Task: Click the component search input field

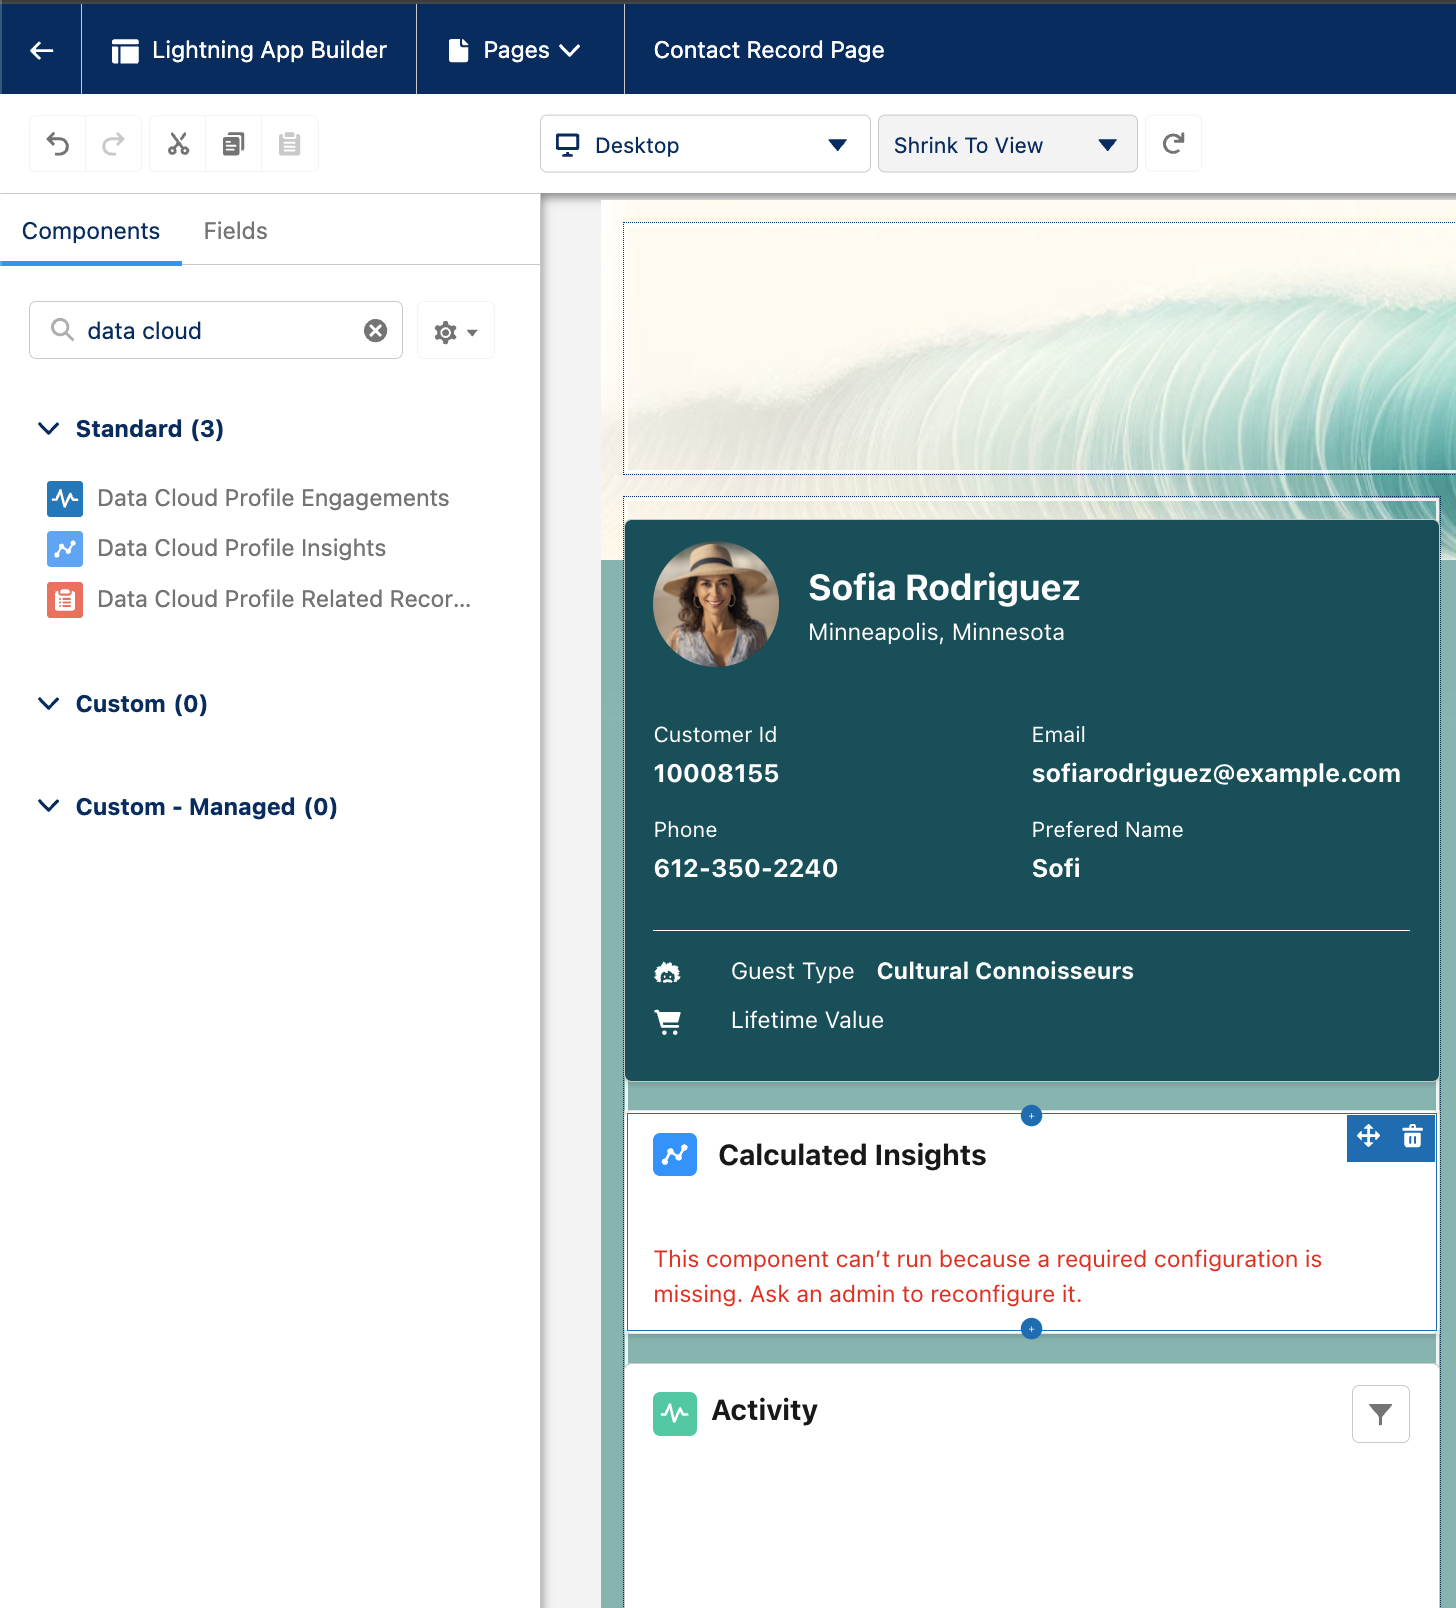Action: tap(215, 331)
